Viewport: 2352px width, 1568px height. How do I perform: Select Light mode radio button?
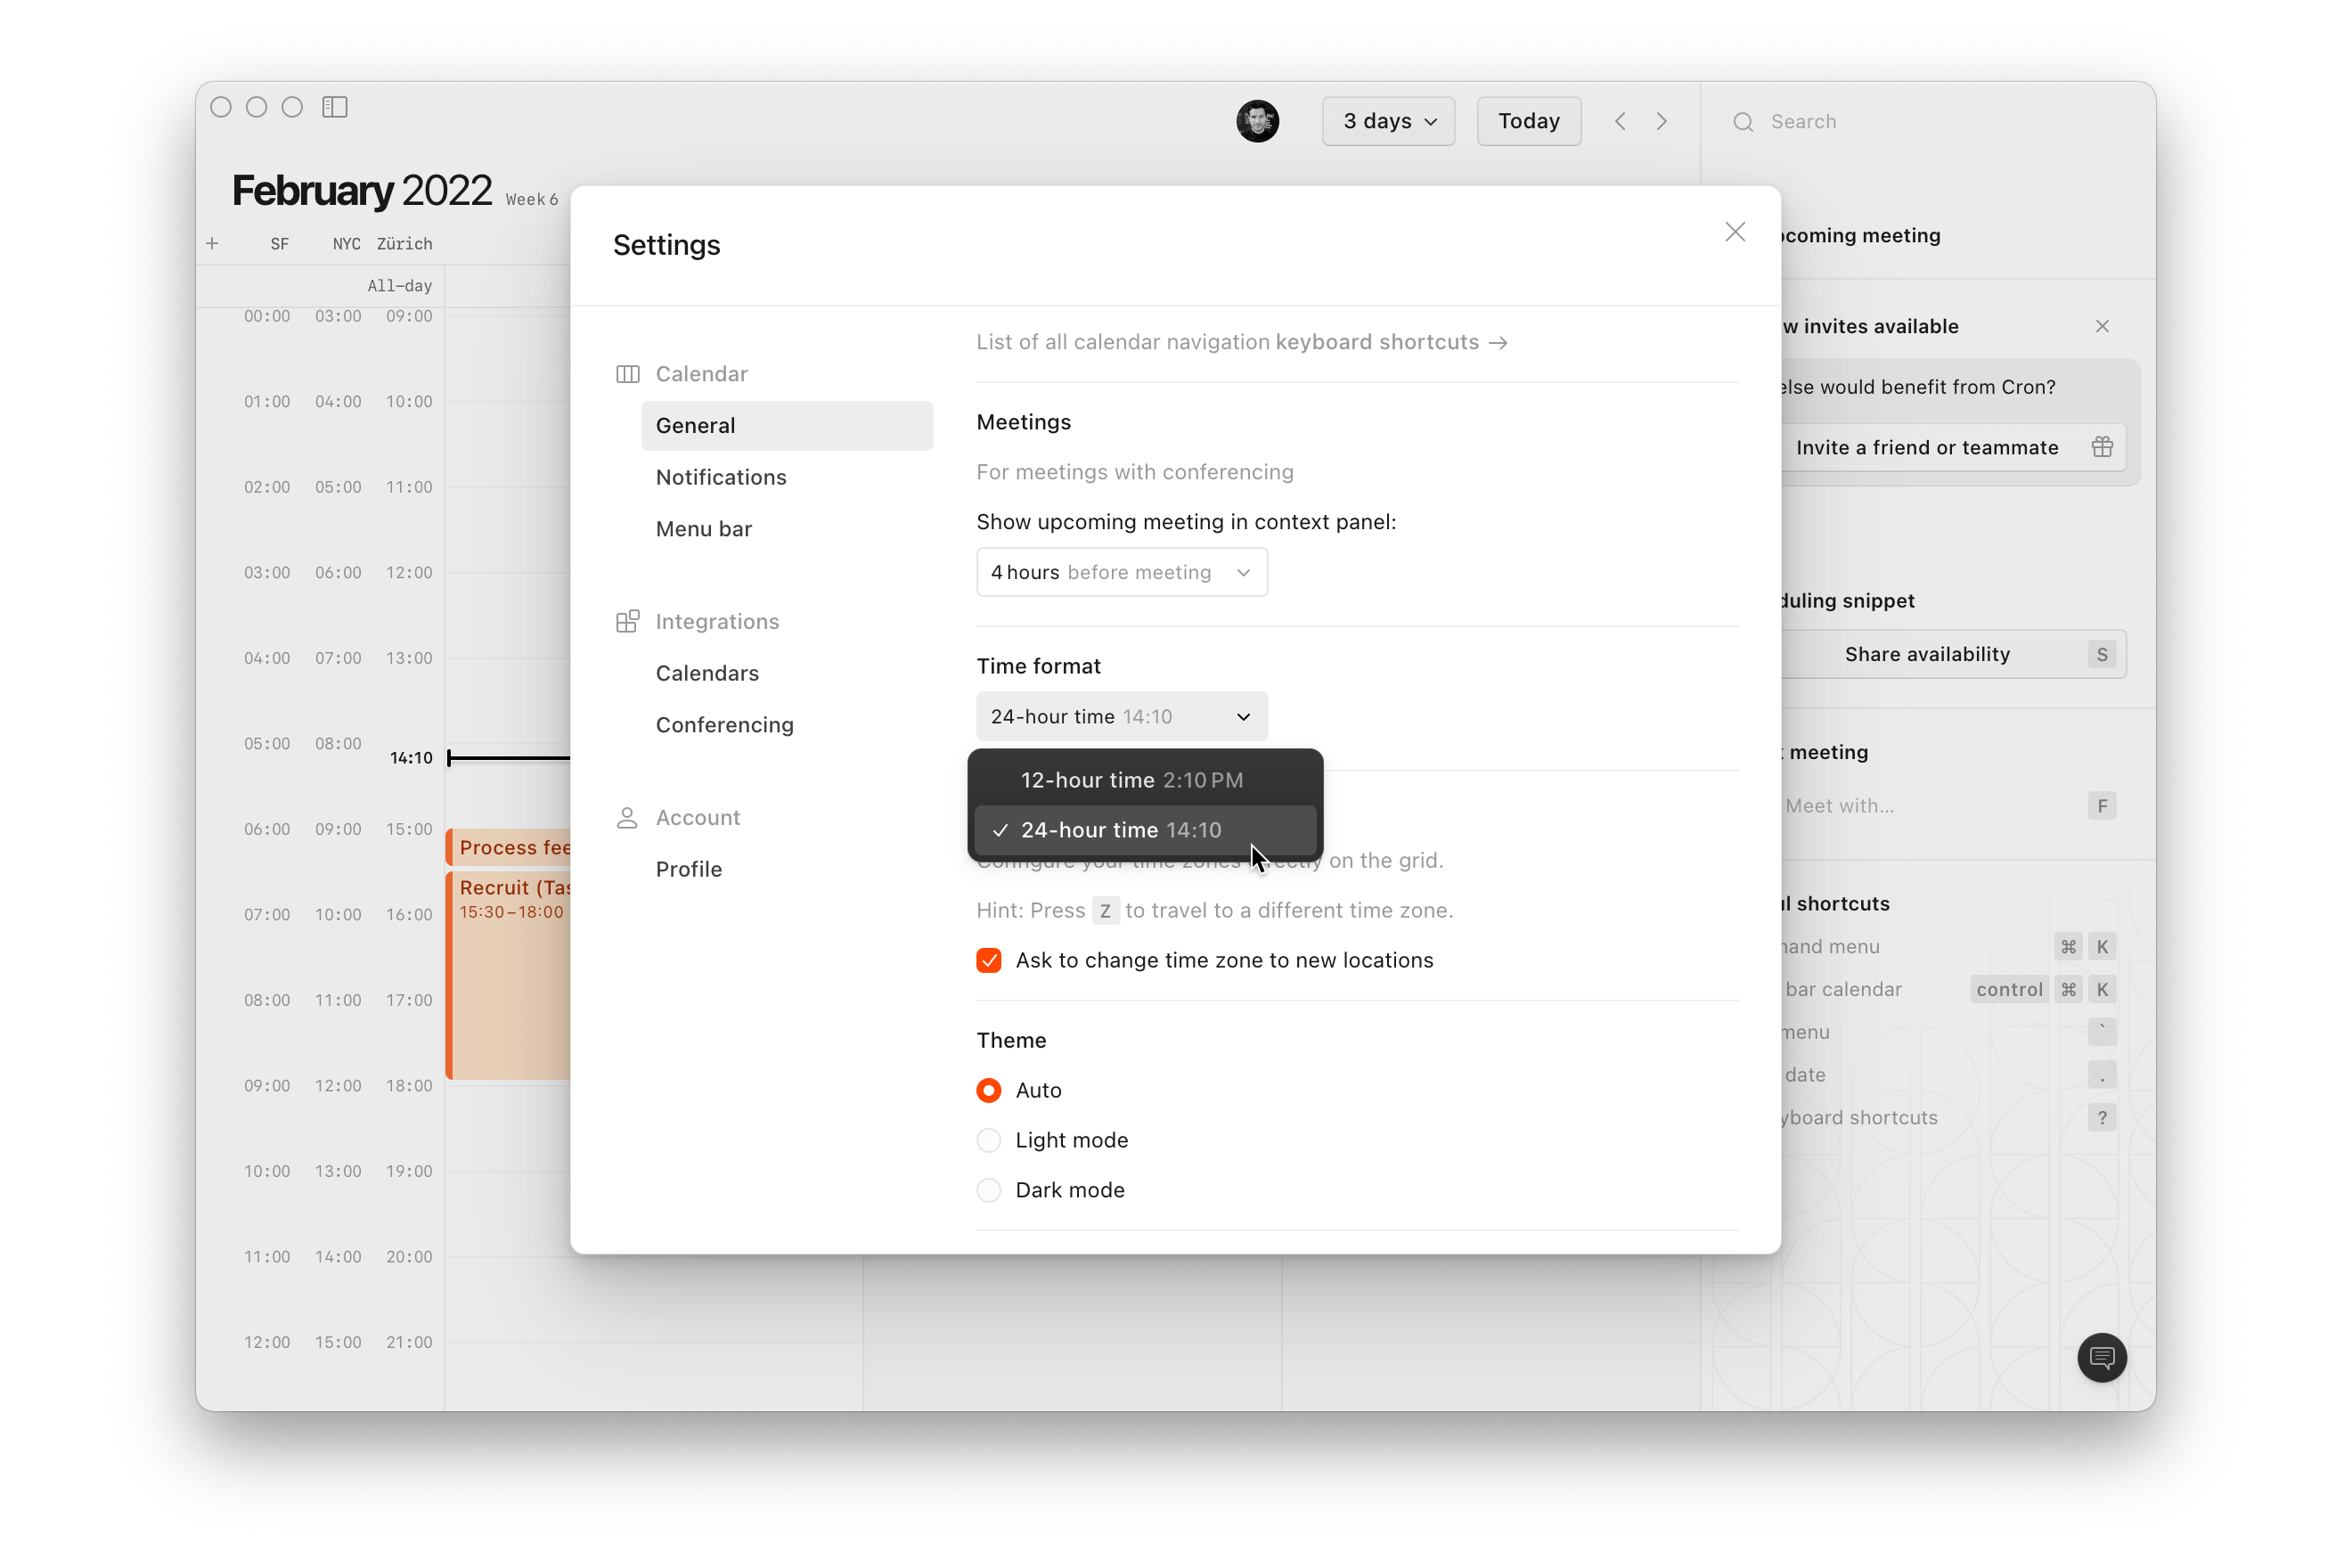tap(989, 1140)
